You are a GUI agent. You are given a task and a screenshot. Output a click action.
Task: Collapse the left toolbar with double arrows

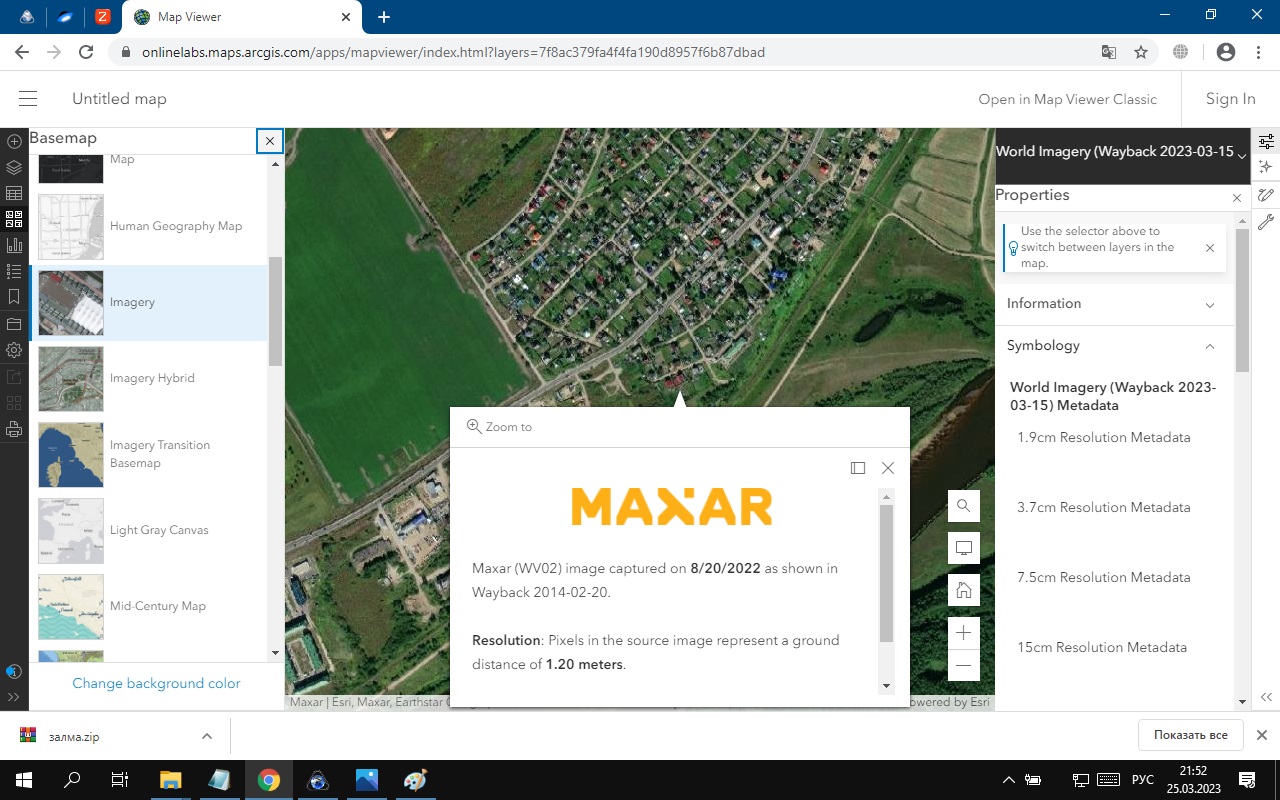pos(14,697)
